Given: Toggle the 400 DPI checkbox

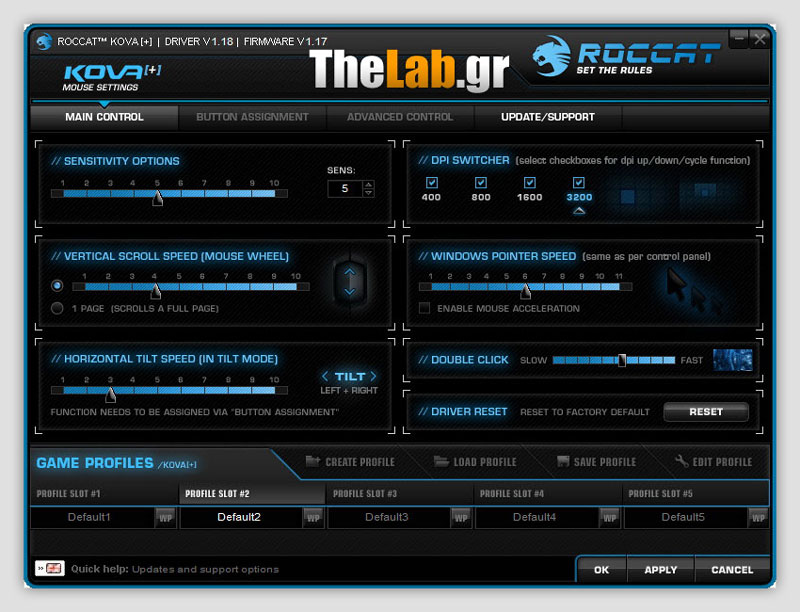Looking at the screenshot, I should (x=432, y=183).
